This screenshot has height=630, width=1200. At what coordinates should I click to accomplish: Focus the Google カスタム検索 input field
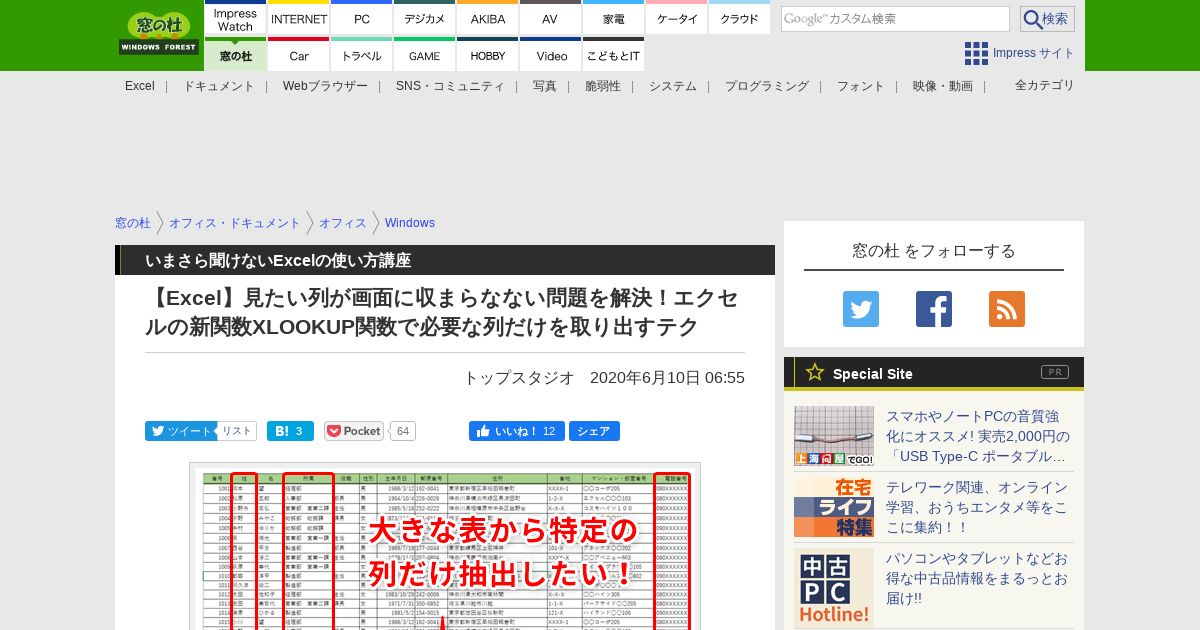(x=895, y=19)
